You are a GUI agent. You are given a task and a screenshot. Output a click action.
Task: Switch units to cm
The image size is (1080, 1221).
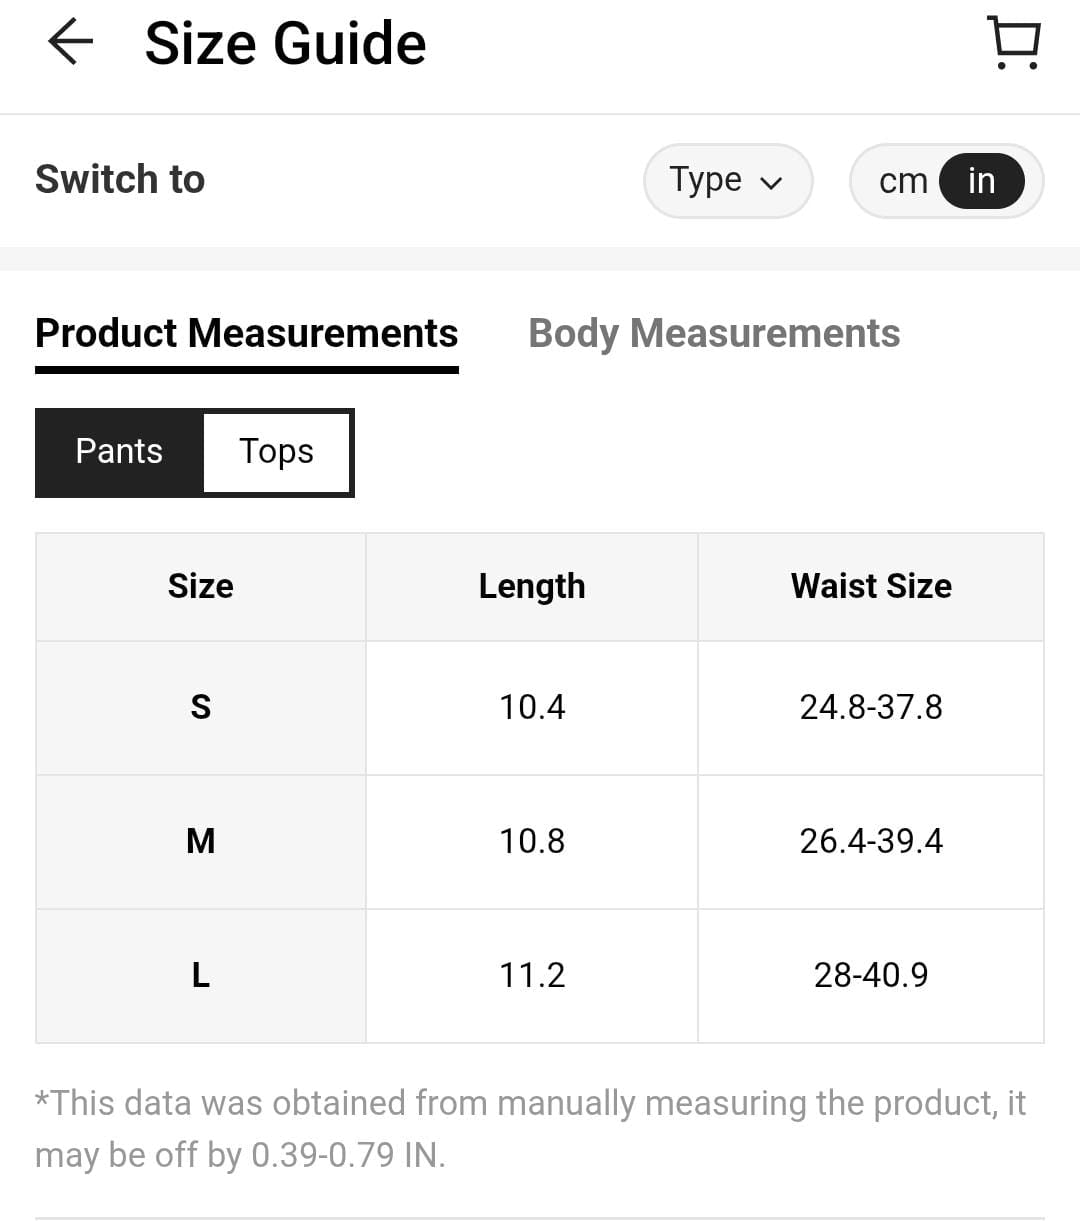[902, 182]
